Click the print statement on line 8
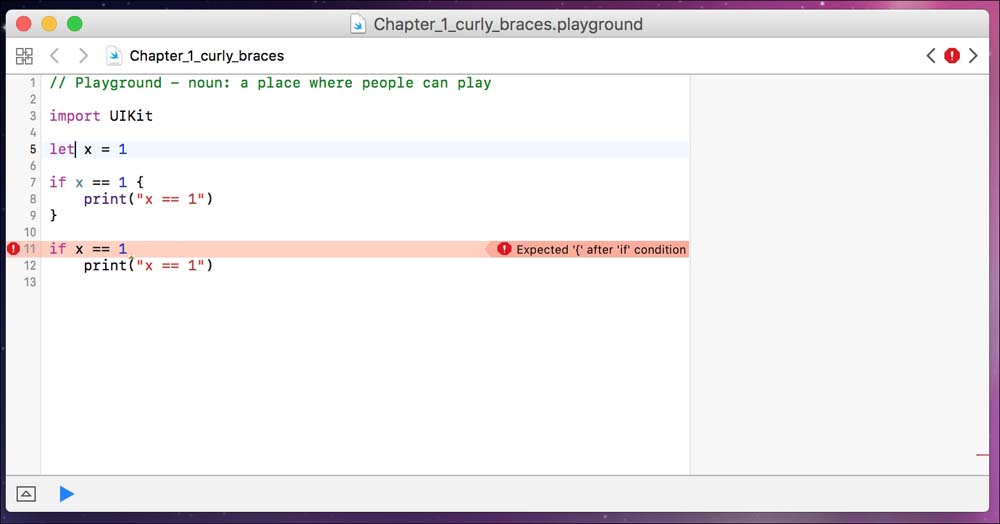The height and width of the screenshot is (524, 1000). coord(148,199)
